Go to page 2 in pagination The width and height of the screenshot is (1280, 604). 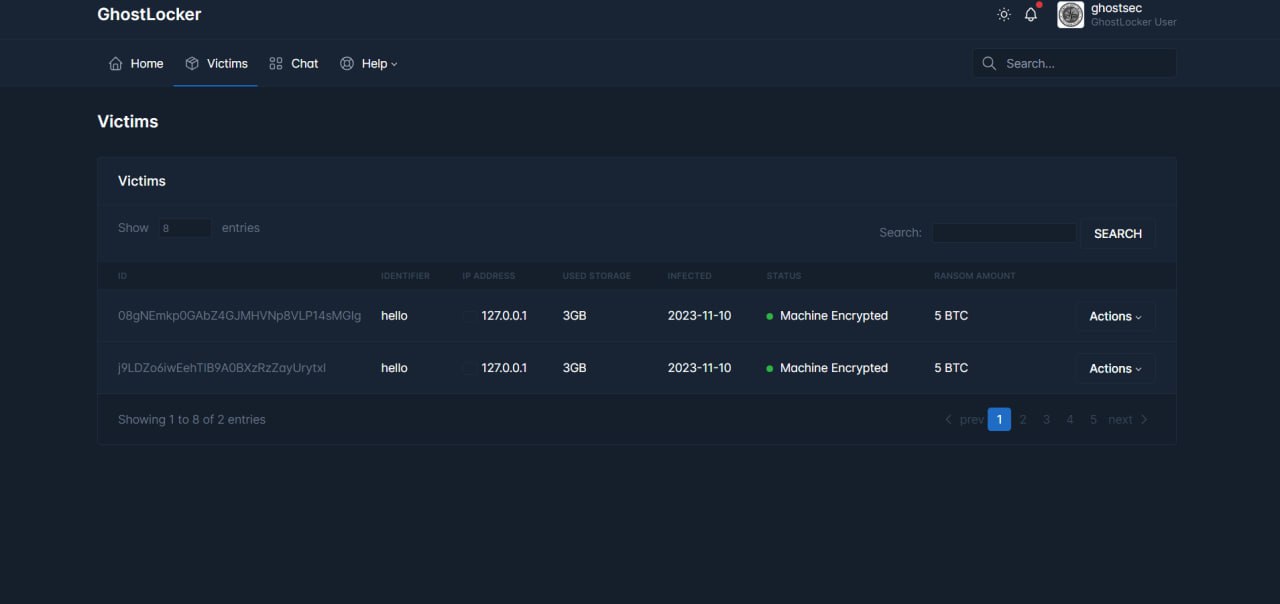coord(1023,420)
